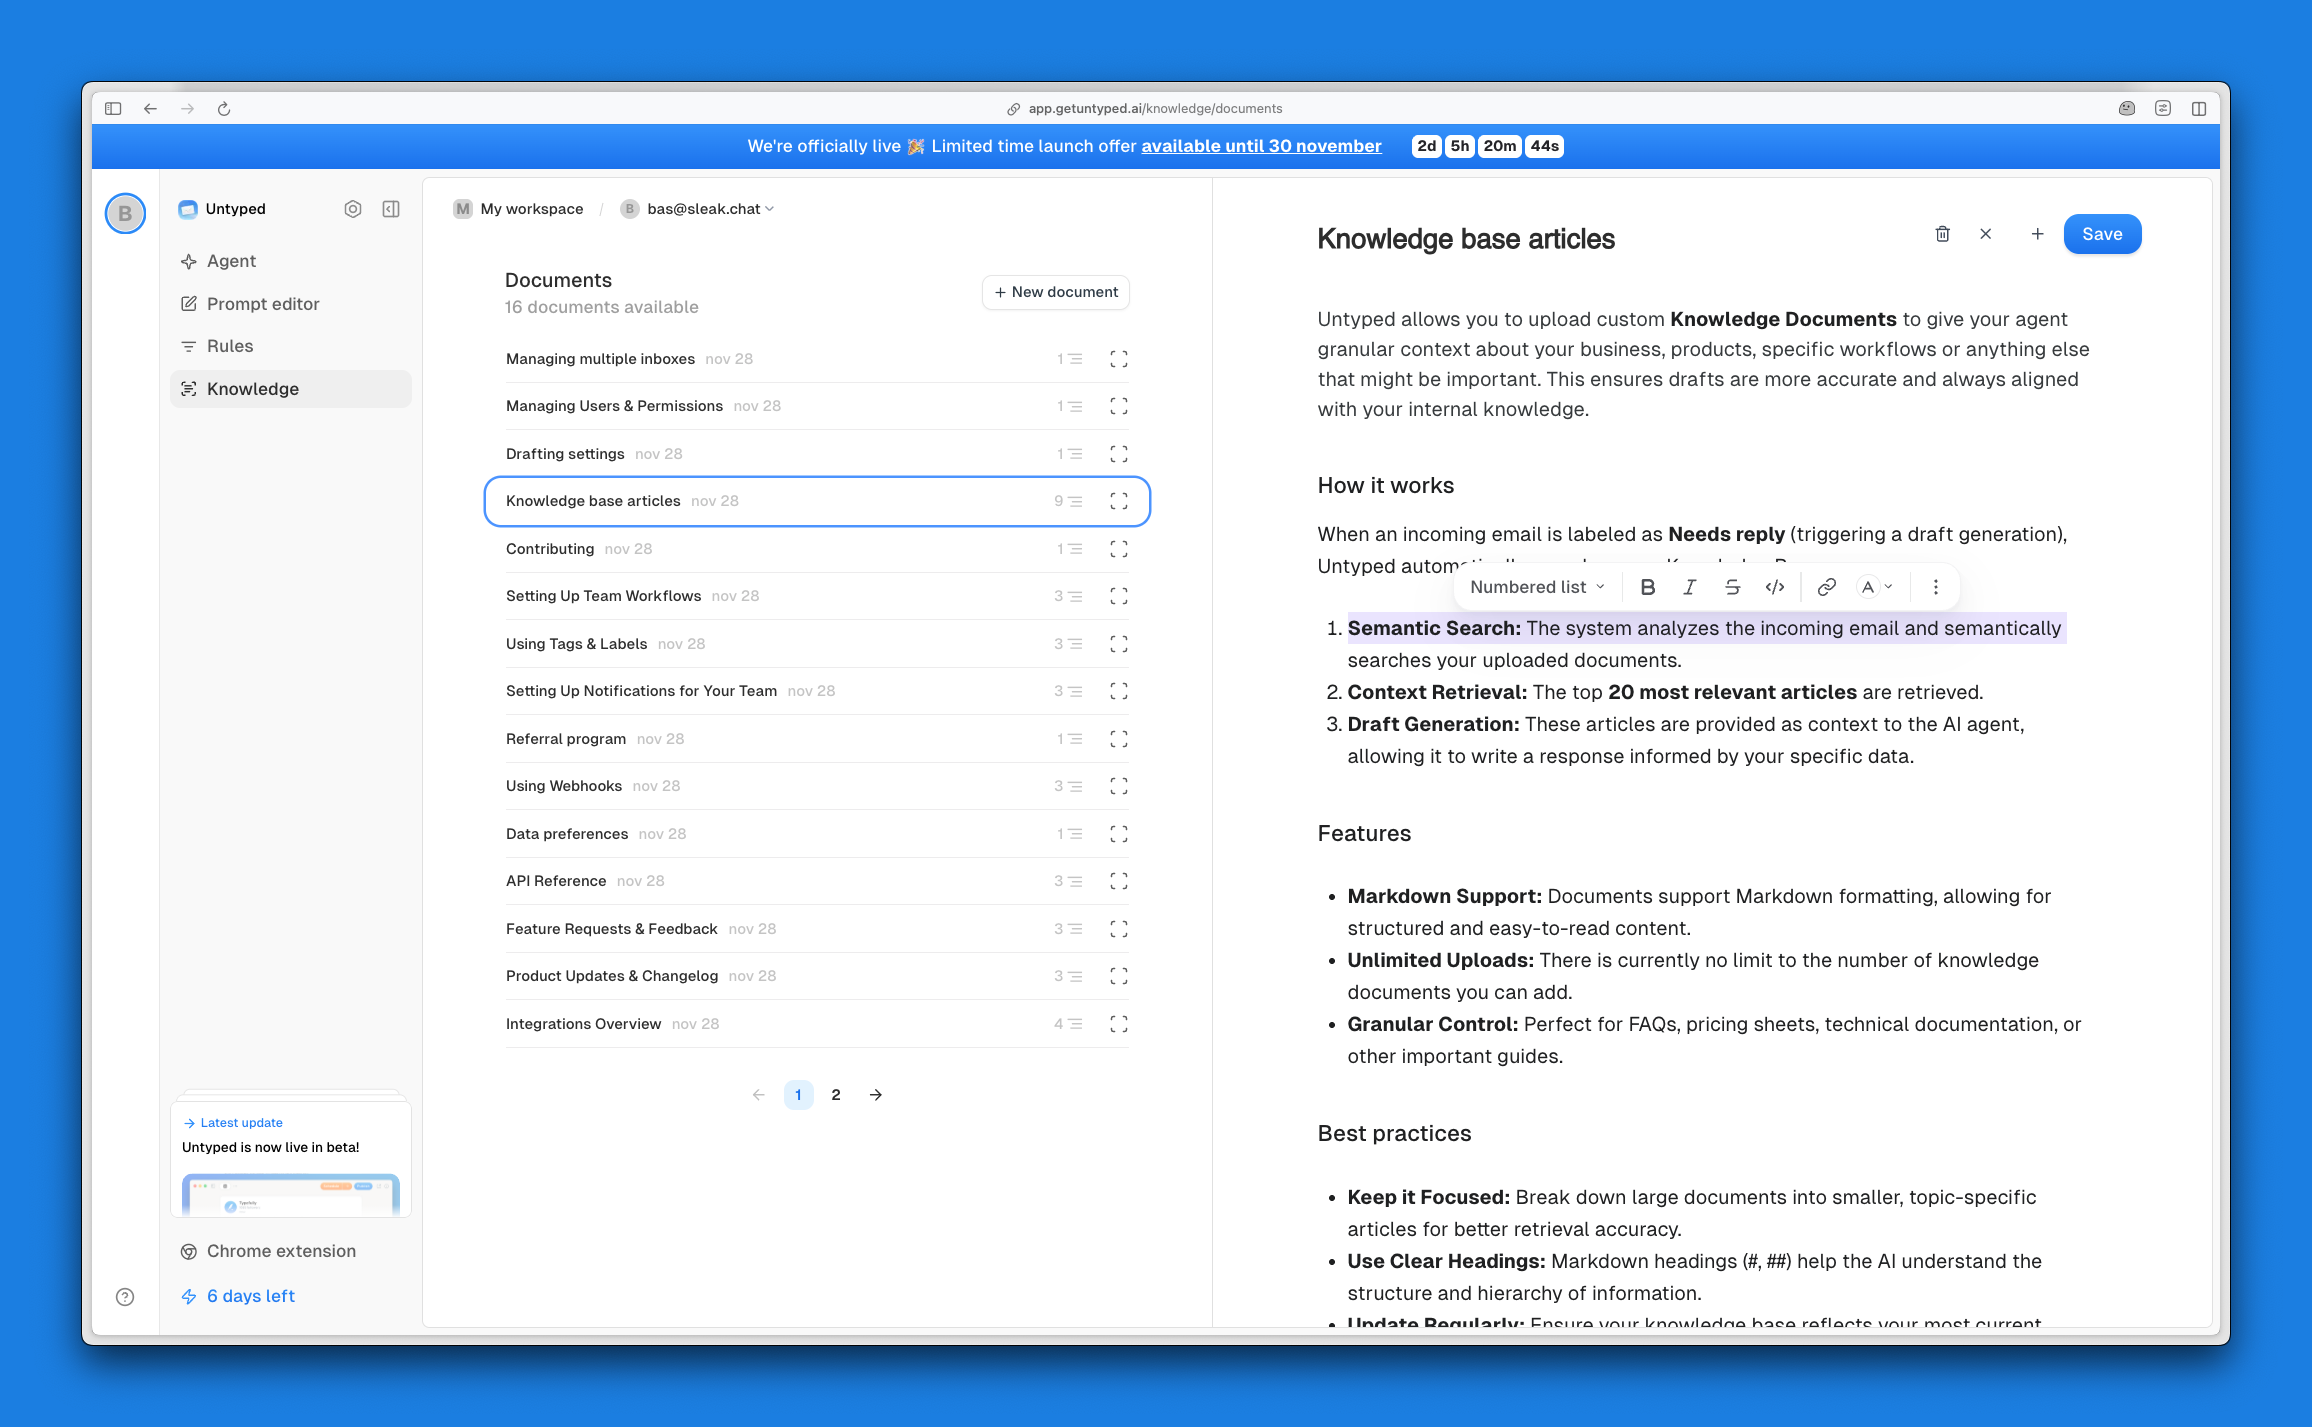The height and width of the screenshot is (1427, 2312).
Task: Insert a link using the link icon
Action: pos(1826,587)
